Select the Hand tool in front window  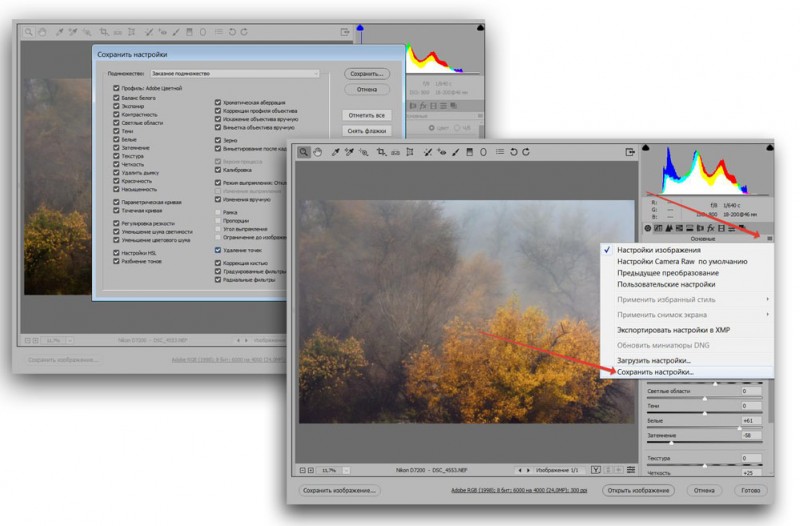tap(318, 152)
